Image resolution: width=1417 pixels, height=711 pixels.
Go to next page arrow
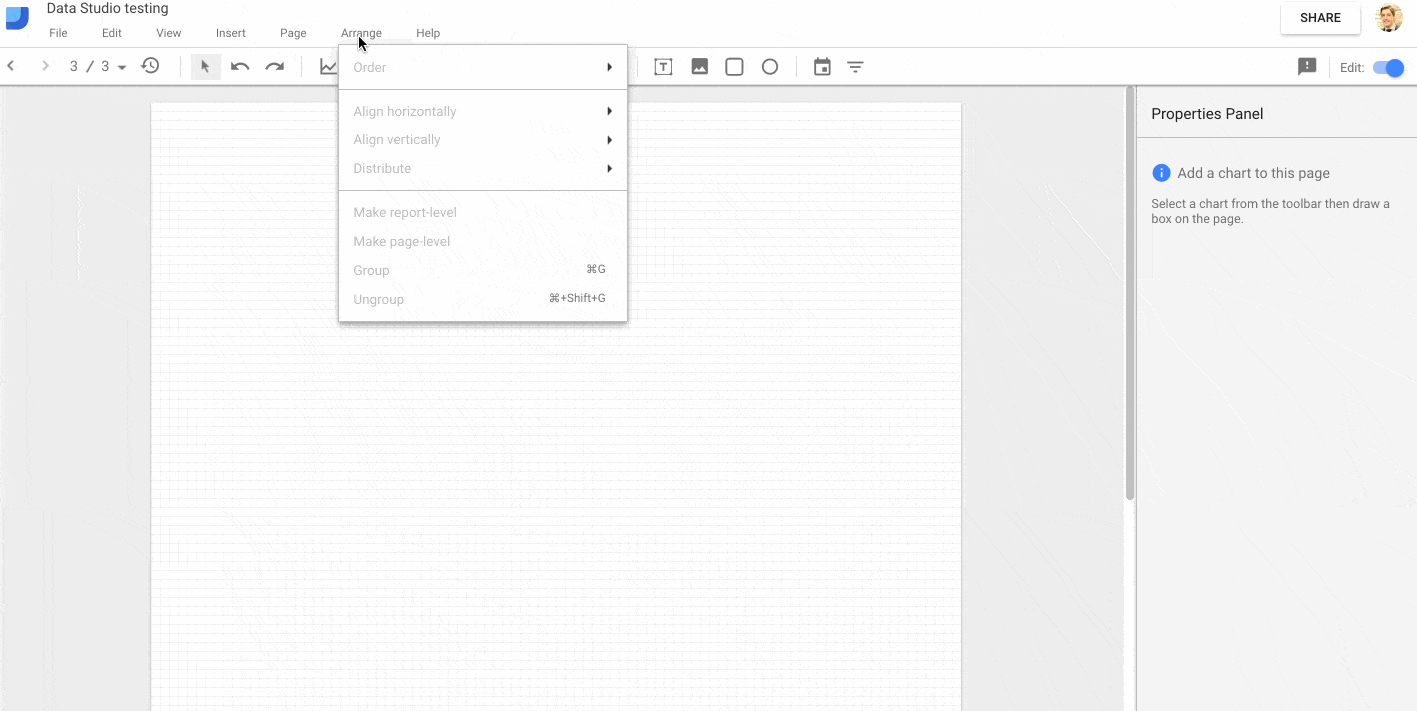[x=45, y=66]
